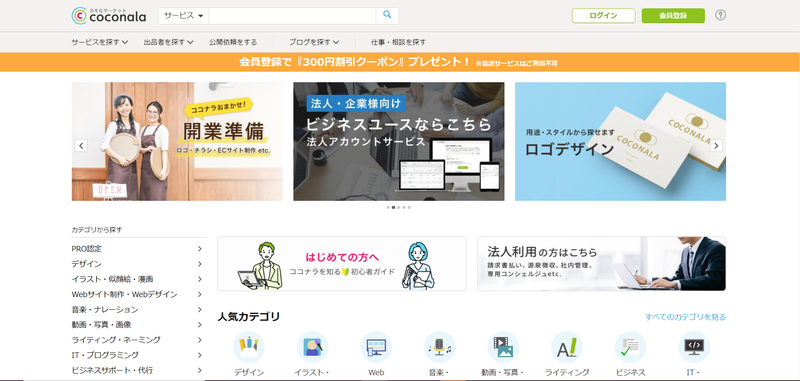Click the ライティング・ネーミング sidebar text
This screenshot has height=381, width=800.
point(116,340)
